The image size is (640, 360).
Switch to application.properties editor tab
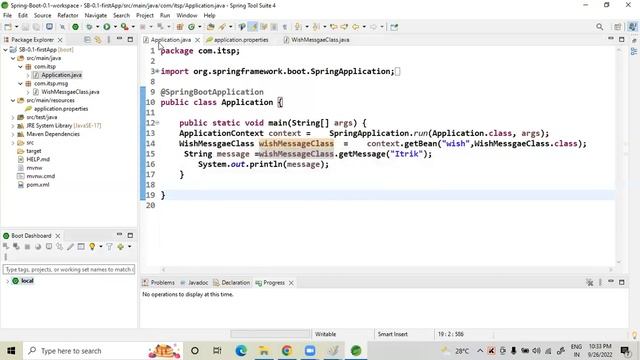click(238, 40)
